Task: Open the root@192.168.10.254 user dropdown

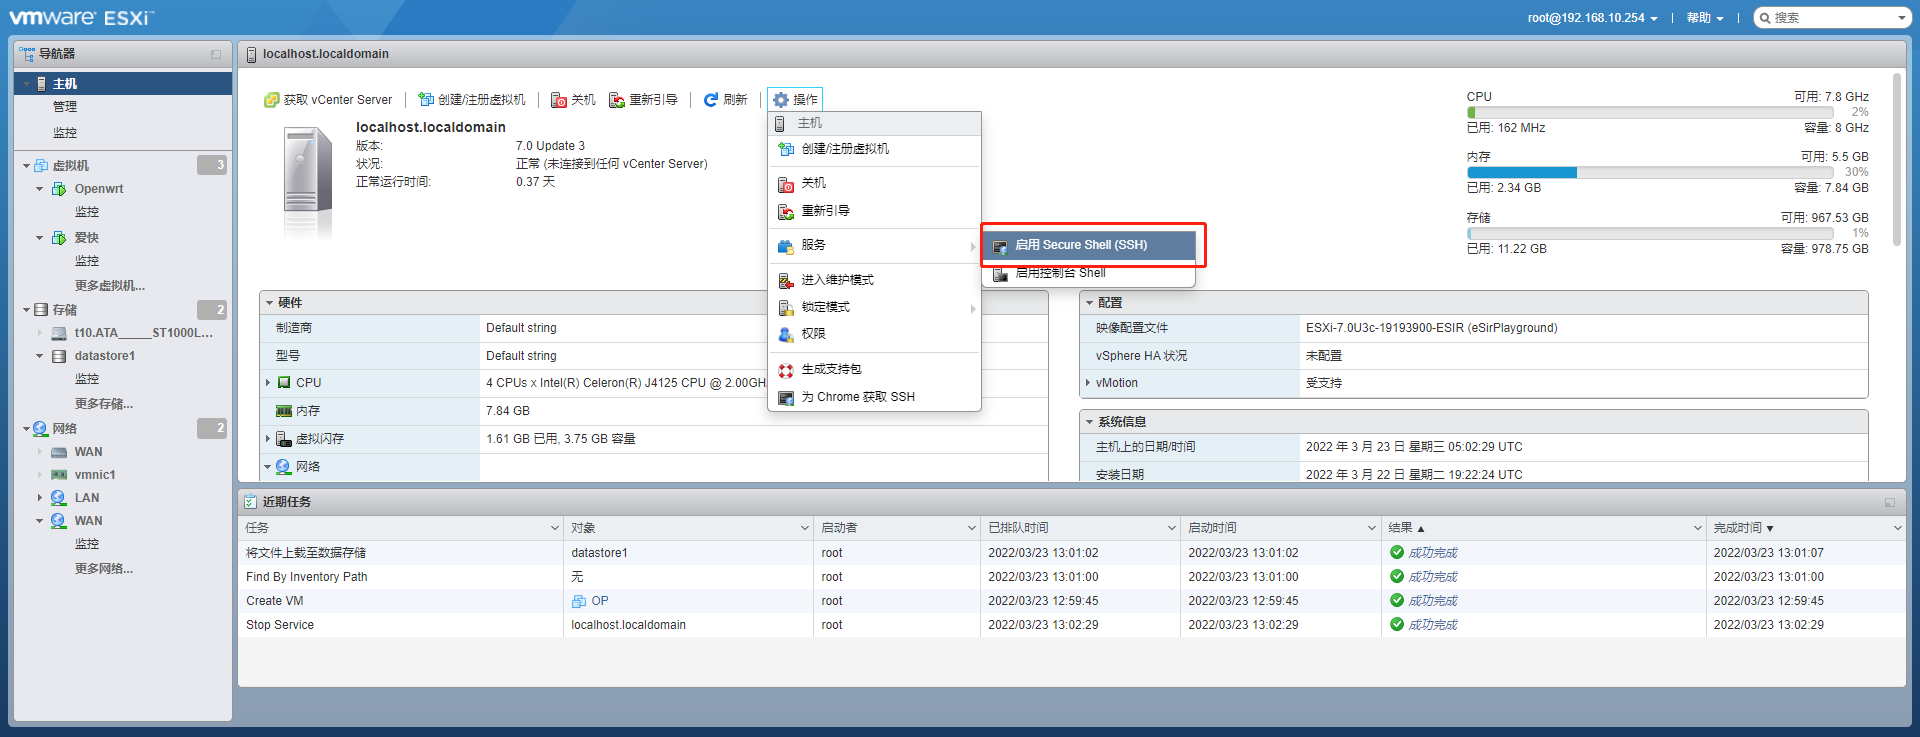Action: click(x=1592, y=18)
